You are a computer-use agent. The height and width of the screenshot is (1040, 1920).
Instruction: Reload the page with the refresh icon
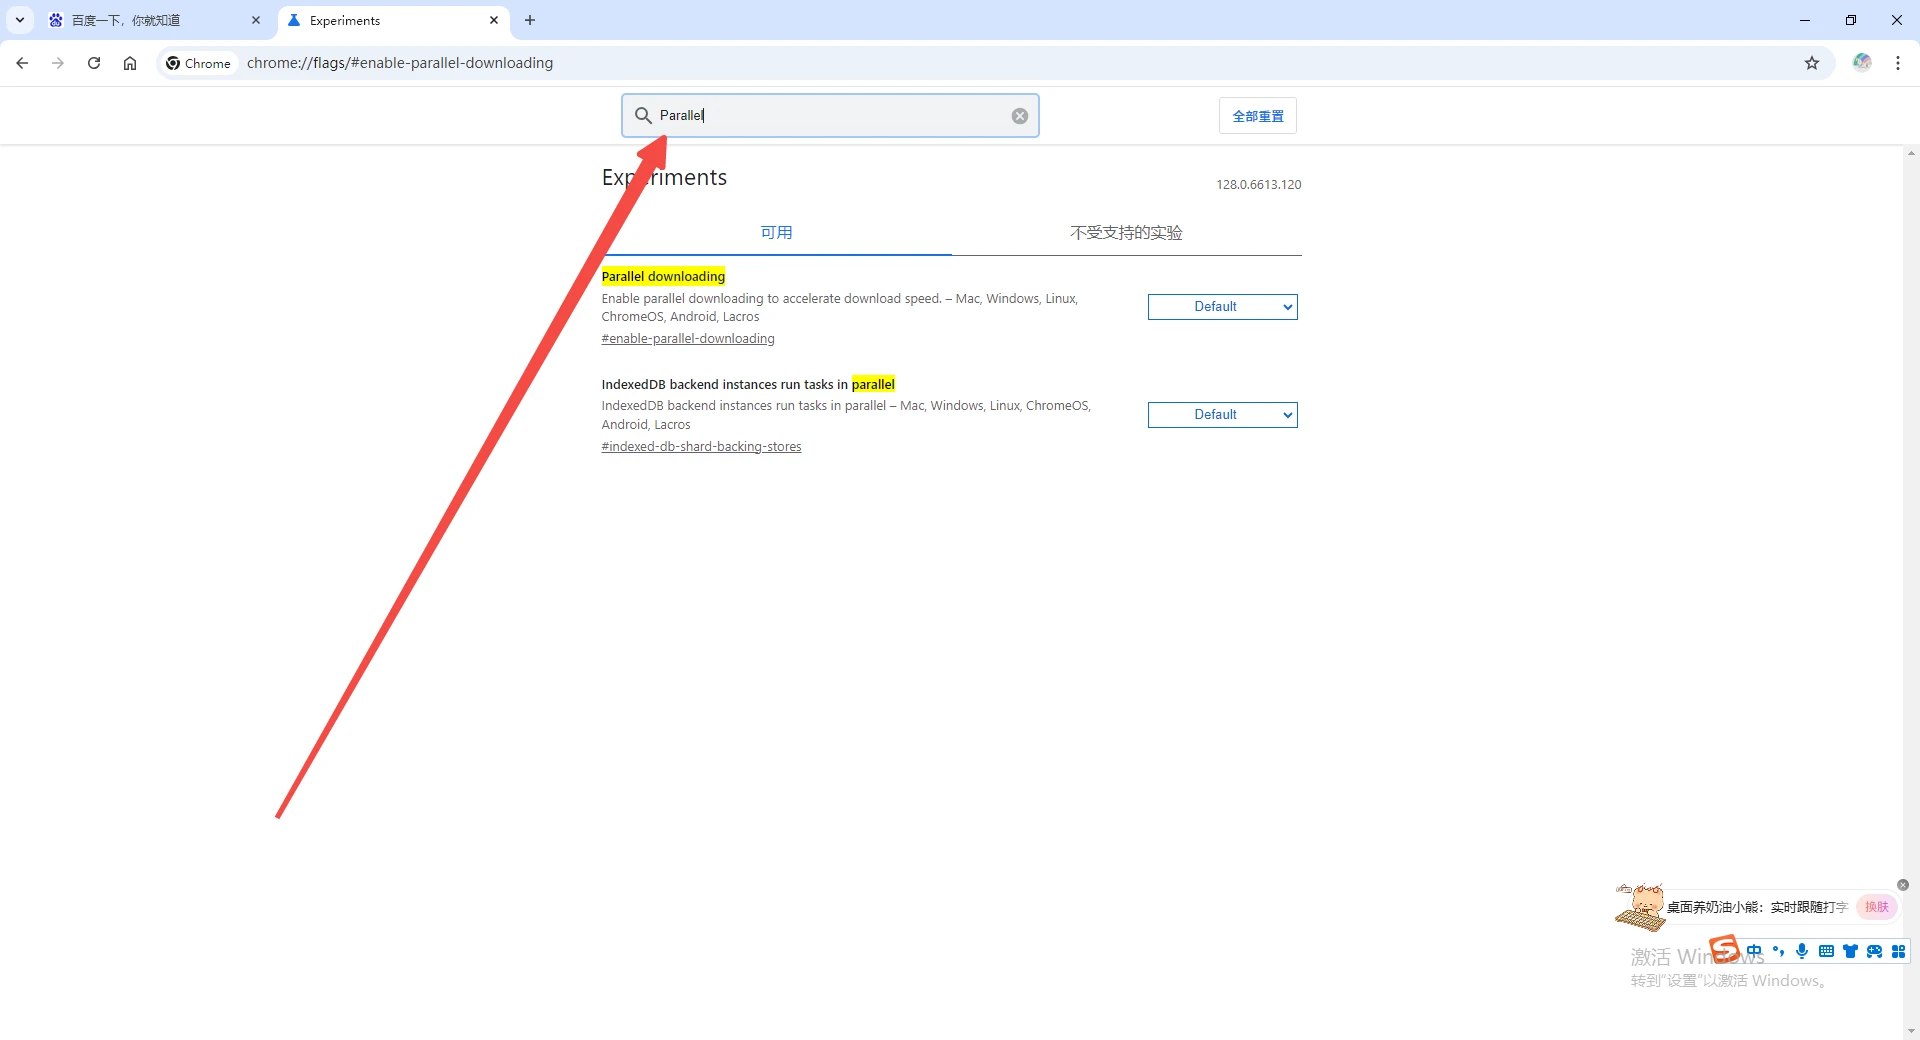coord(94,63)
